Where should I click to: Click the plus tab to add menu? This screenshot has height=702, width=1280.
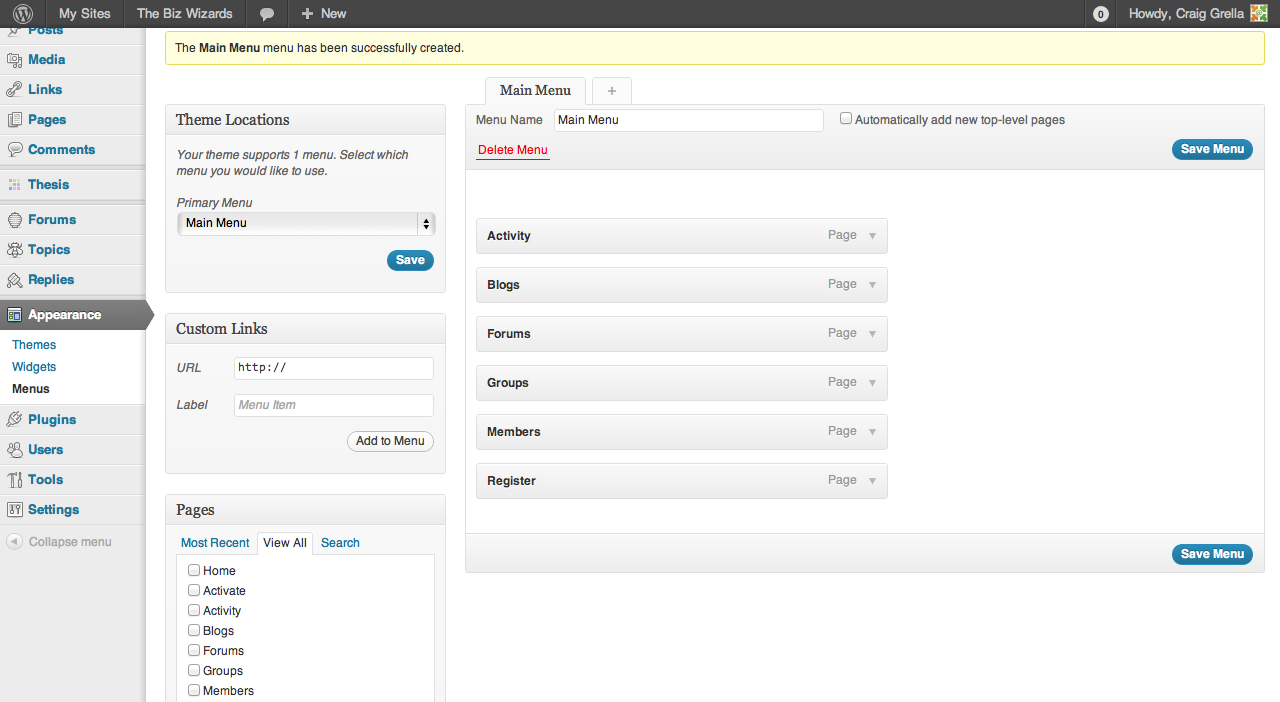coord(612,91)
